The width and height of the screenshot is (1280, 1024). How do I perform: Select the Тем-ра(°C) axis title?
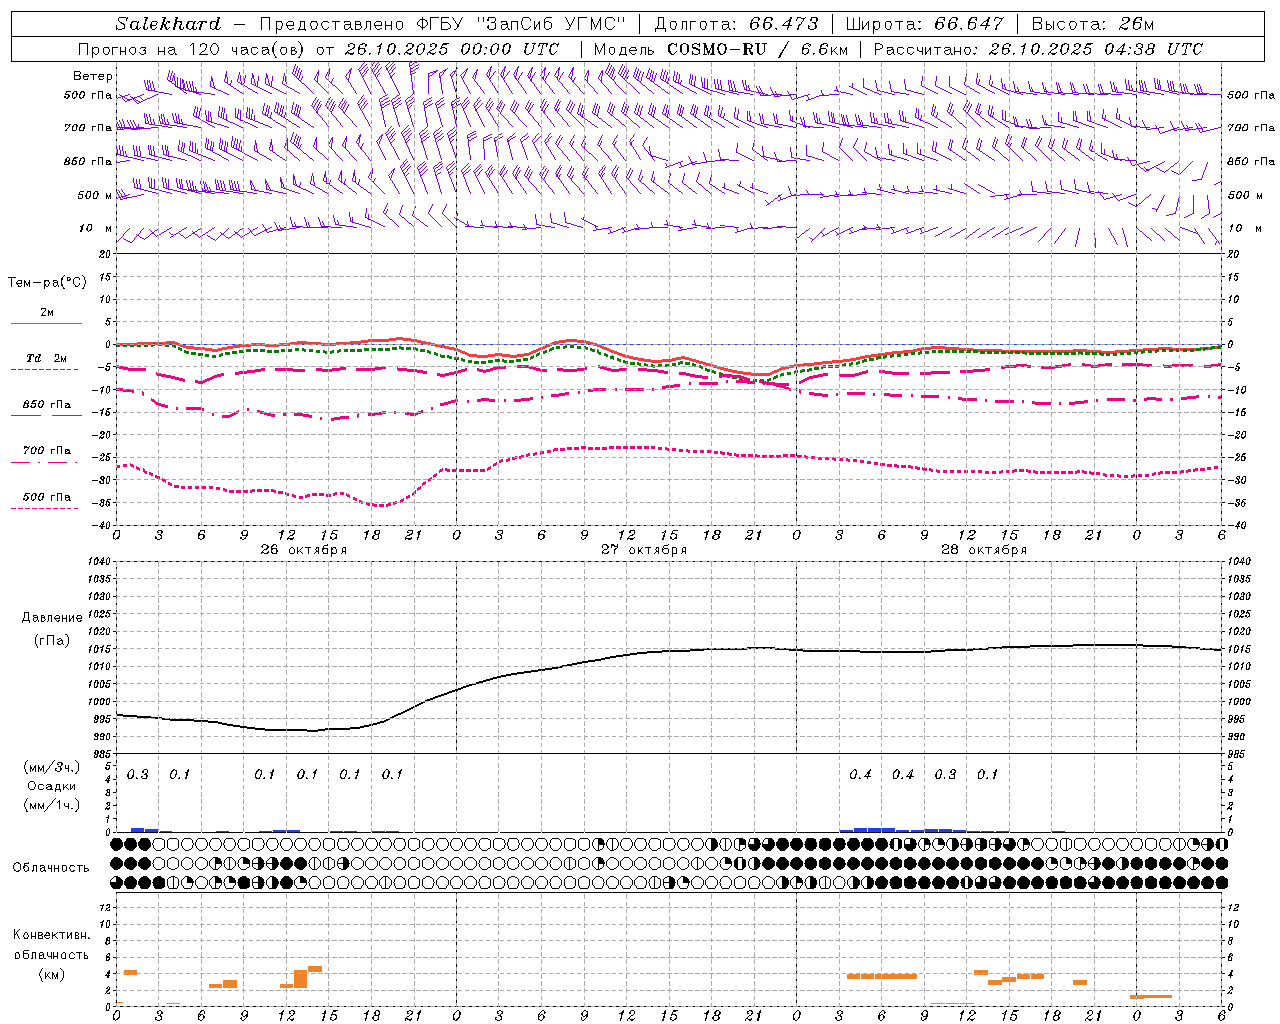pyautogui.click(x=47, y=283)
